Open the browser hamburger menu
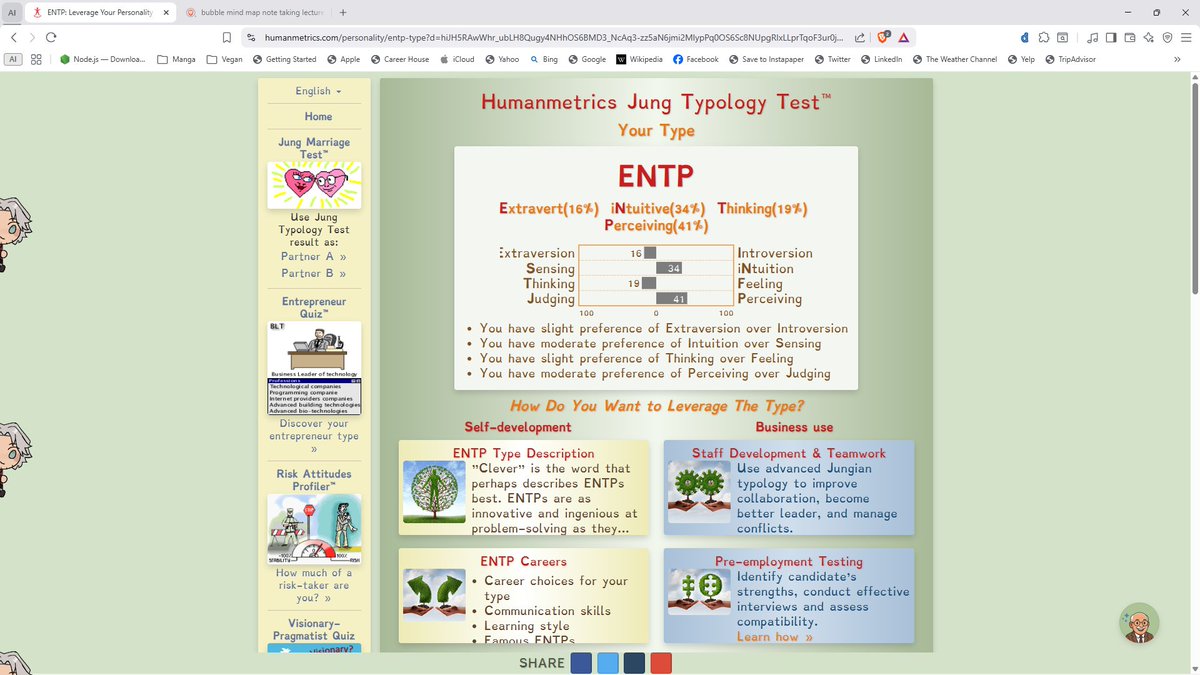This screenshot has height=675, width=1200. (1186, 37)
